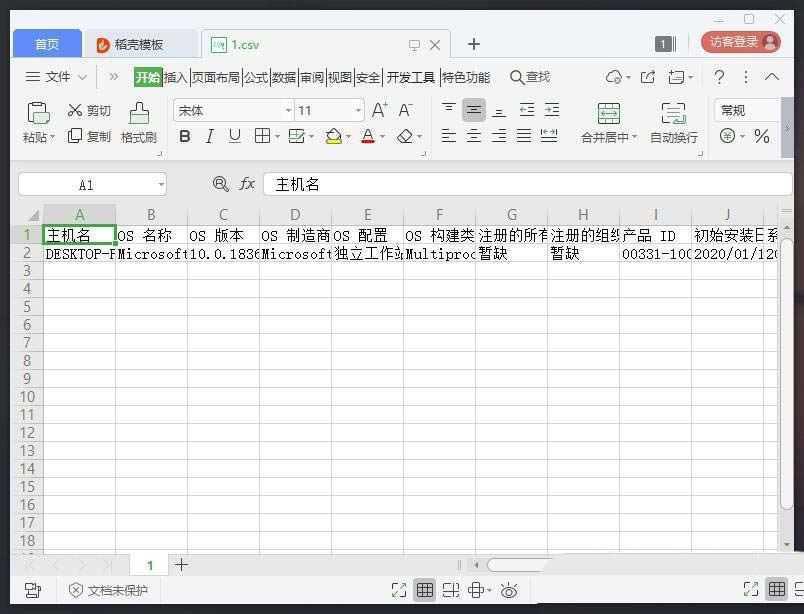Switch to the 1.csv document tab
This screenshot has height=614, width=804.
tap(246, 44)
